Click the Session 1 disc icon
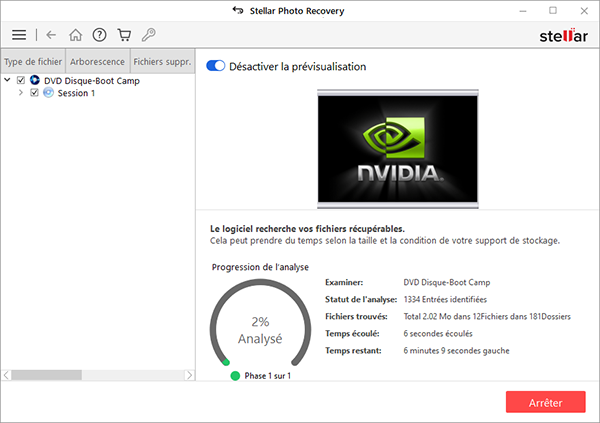 pos(48,93)
